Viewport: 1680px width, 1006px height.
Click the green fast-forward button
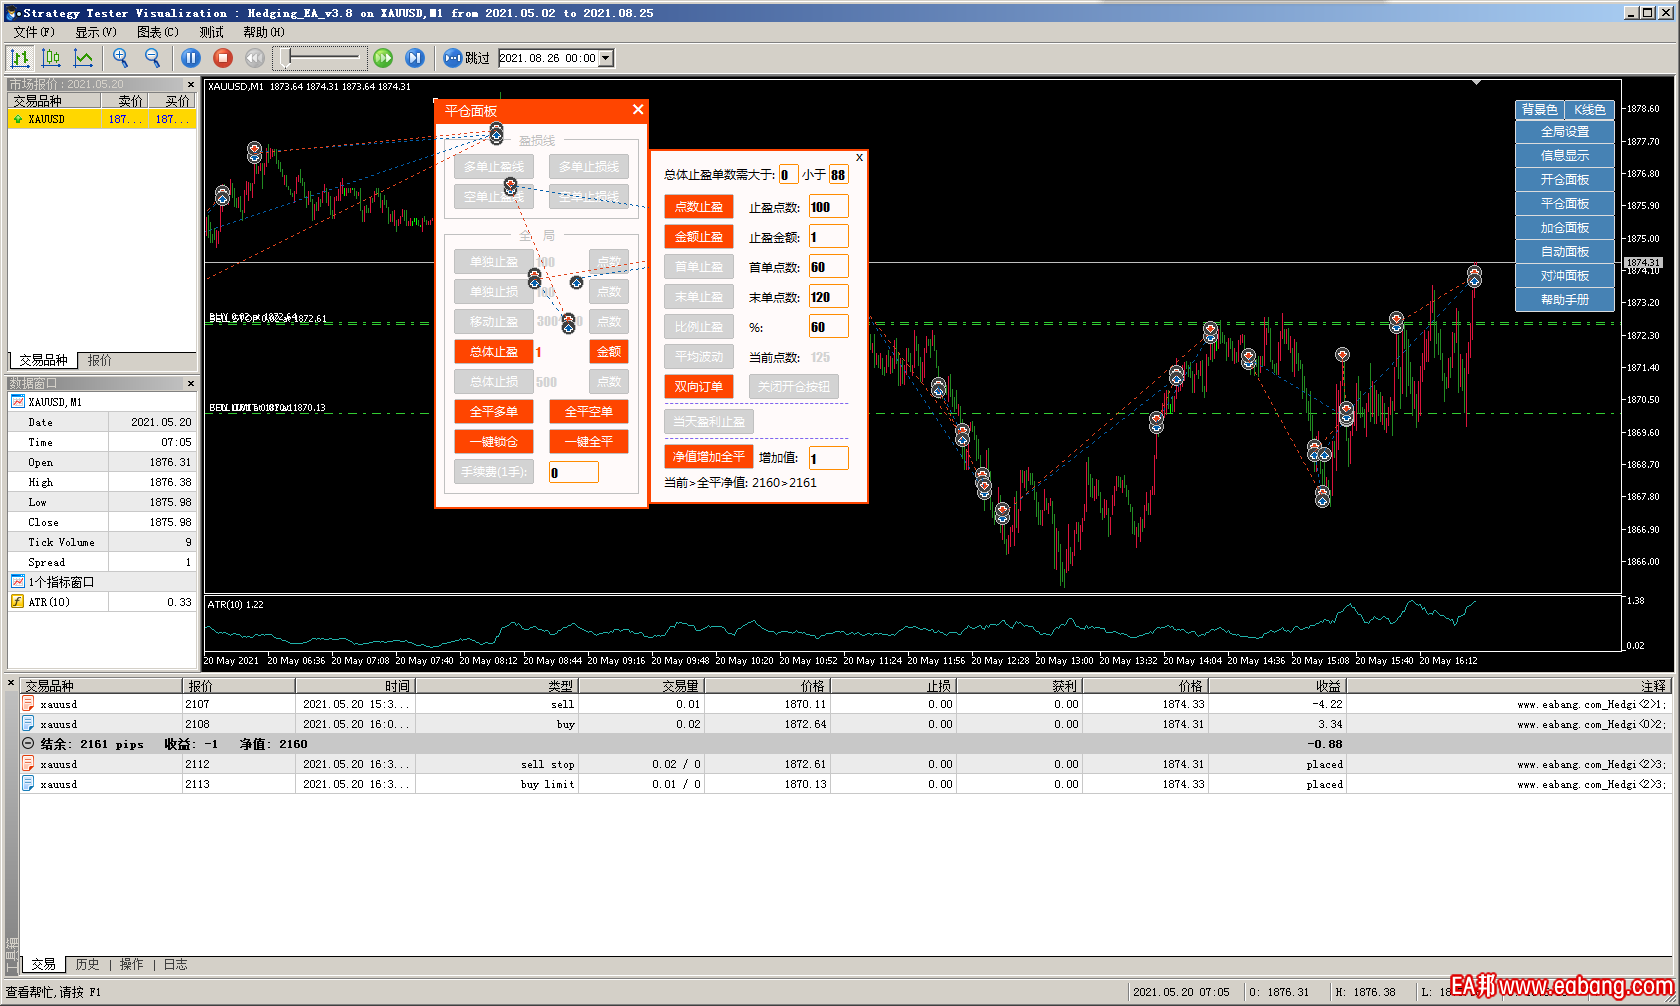click(383, 58)
